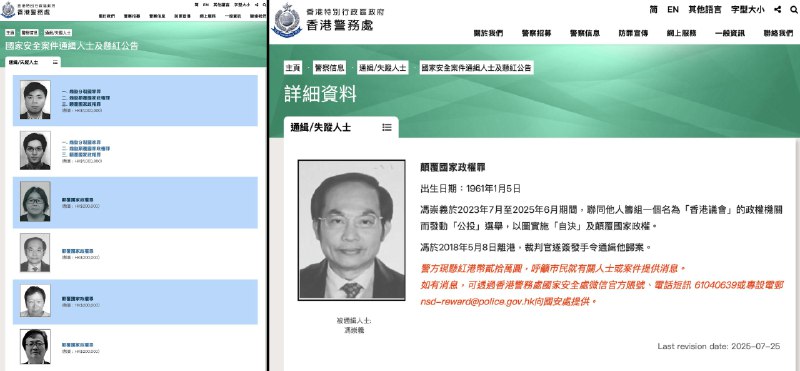Click the 警察信息 breadcrumb on right page

[329, 68]
